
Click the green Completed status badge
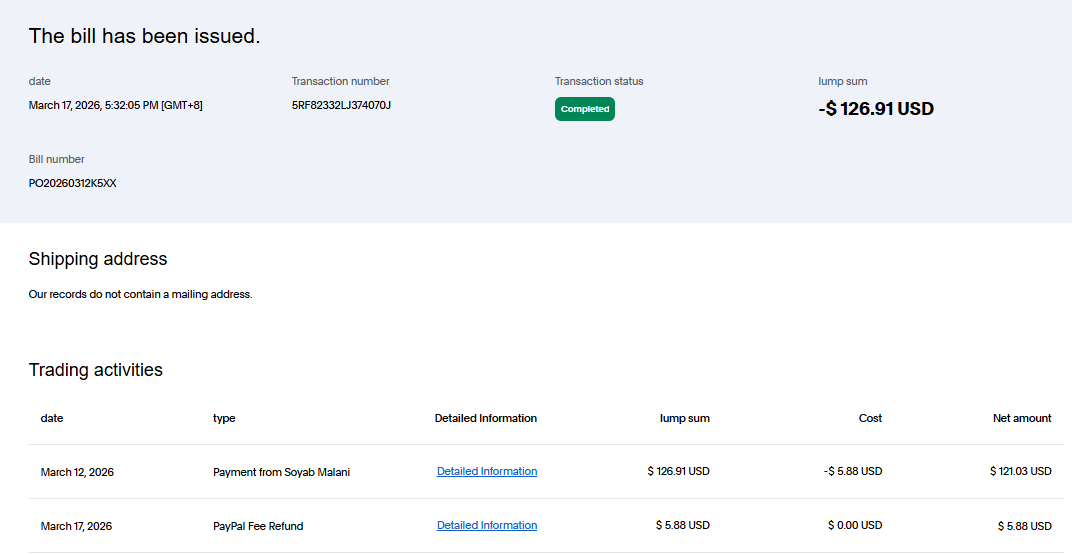pyautogui.click(x=584, y=109)
